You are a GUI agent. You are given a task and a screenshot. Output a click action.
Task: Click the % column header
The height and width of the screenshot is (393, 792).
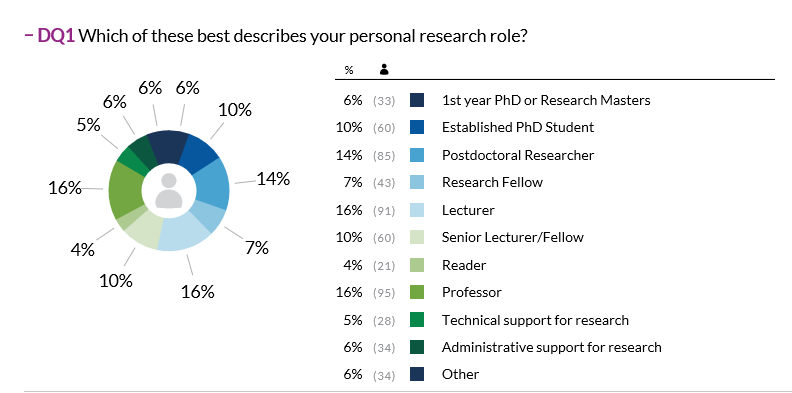pos(349,70)
